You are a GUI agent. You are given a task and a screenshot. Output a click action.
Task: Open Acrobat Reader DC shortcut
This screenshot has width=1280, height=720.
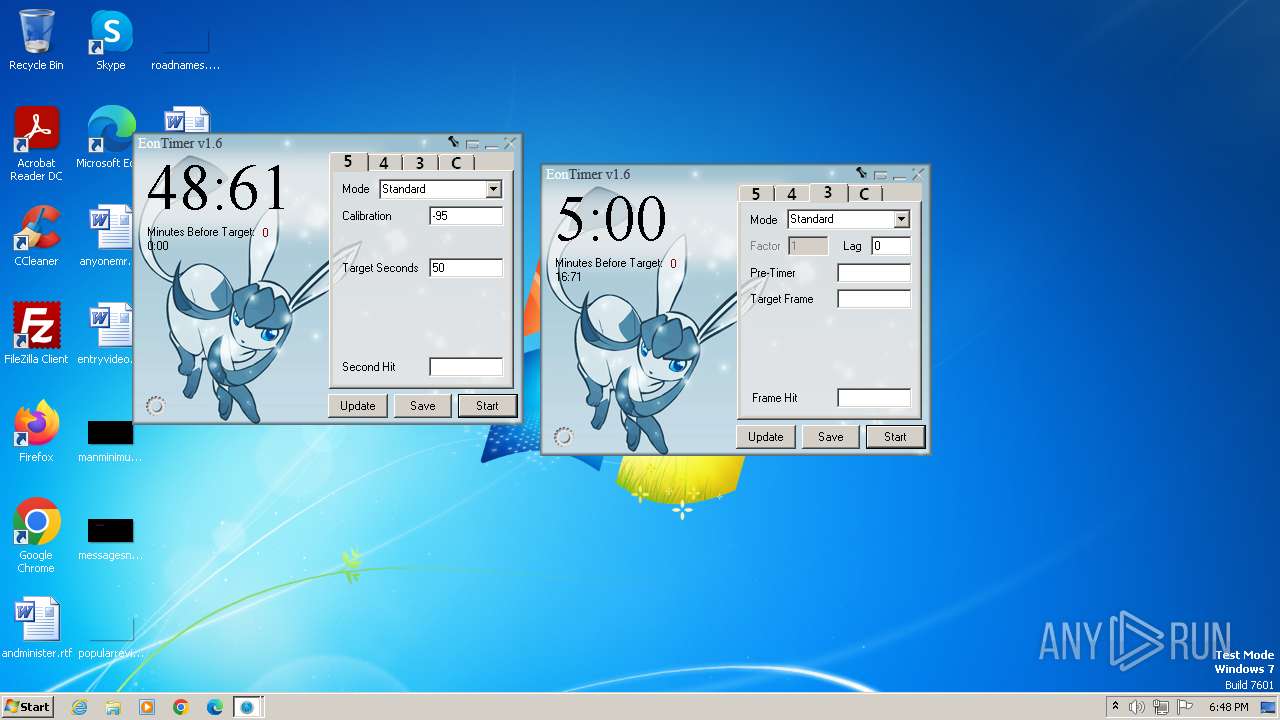(36, 144)
